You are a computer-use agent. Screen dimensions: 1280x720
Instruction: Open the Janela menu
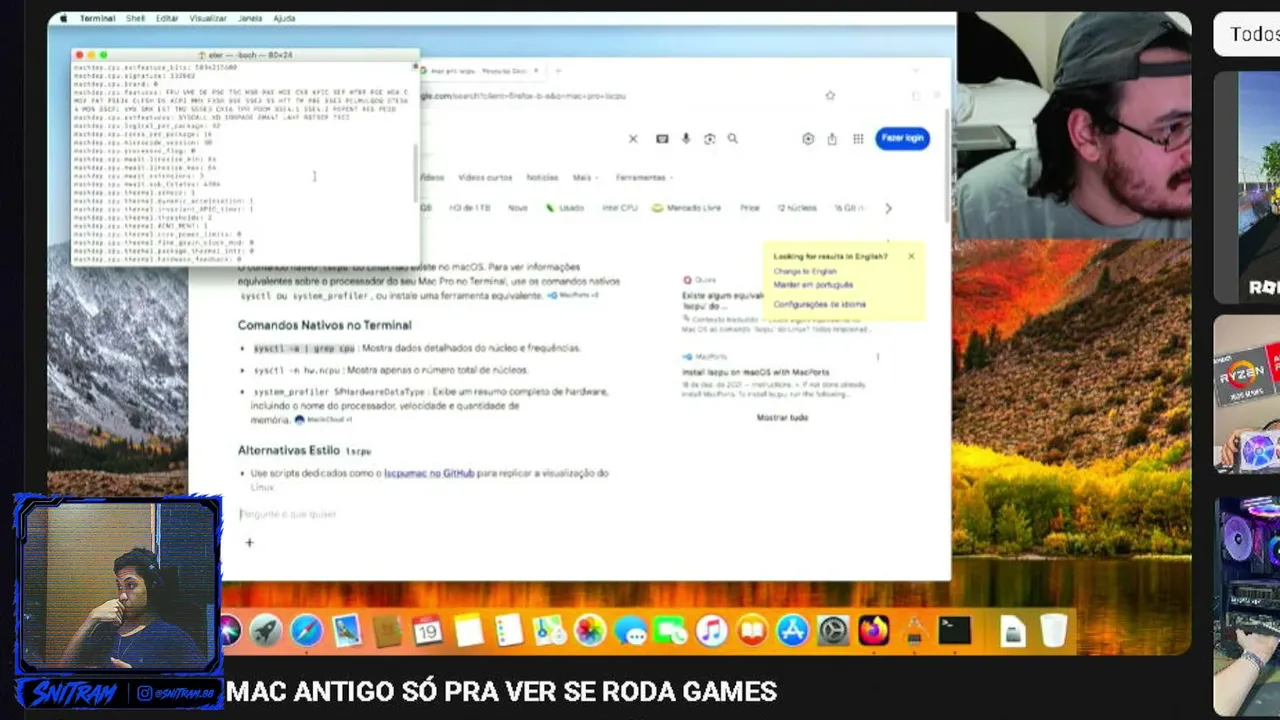point(250,18)
